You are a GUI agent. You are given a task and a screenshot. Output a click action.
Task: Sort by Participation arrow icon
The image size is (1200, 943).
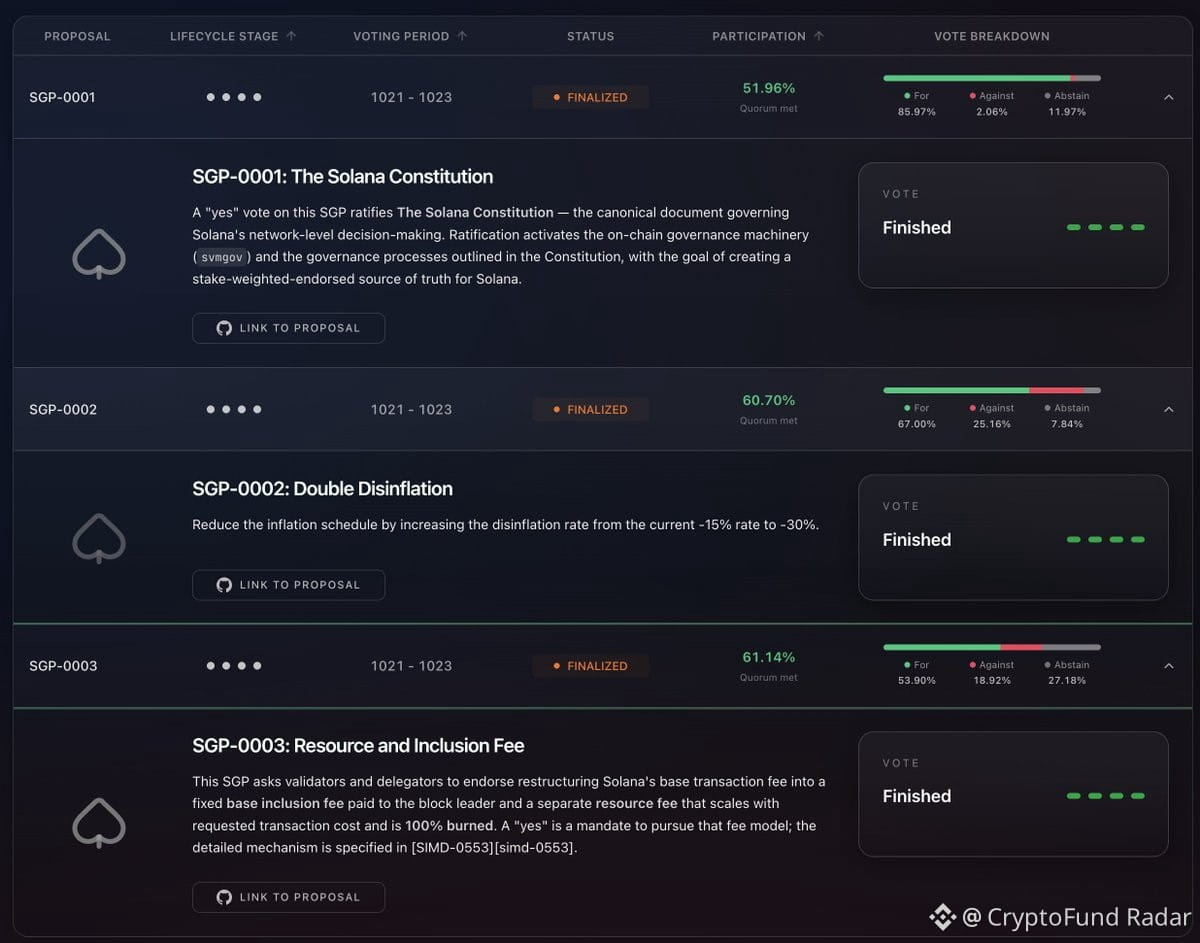(819, 36)
